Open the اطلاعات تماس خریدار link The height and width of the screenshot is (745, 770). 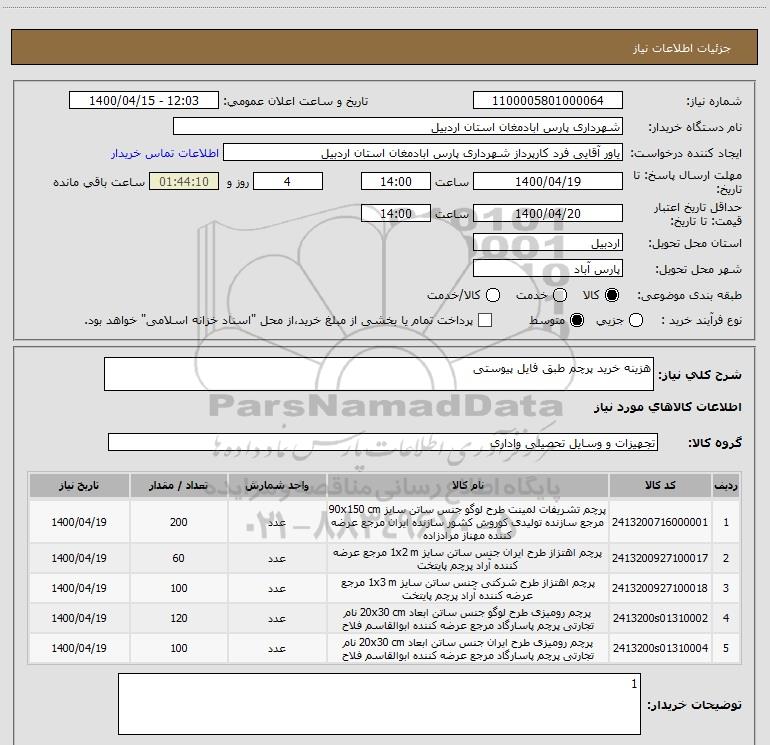[165, 153]
